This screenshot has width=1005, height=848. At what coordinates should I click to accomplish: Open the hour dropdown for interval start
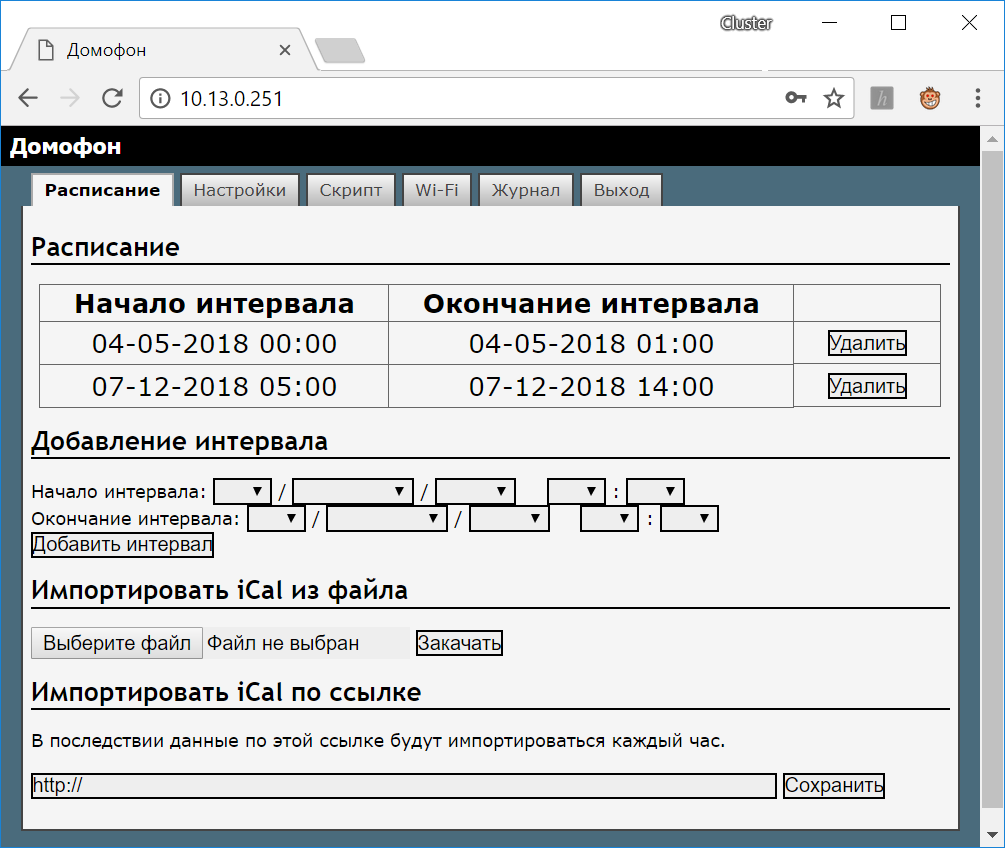577,490
